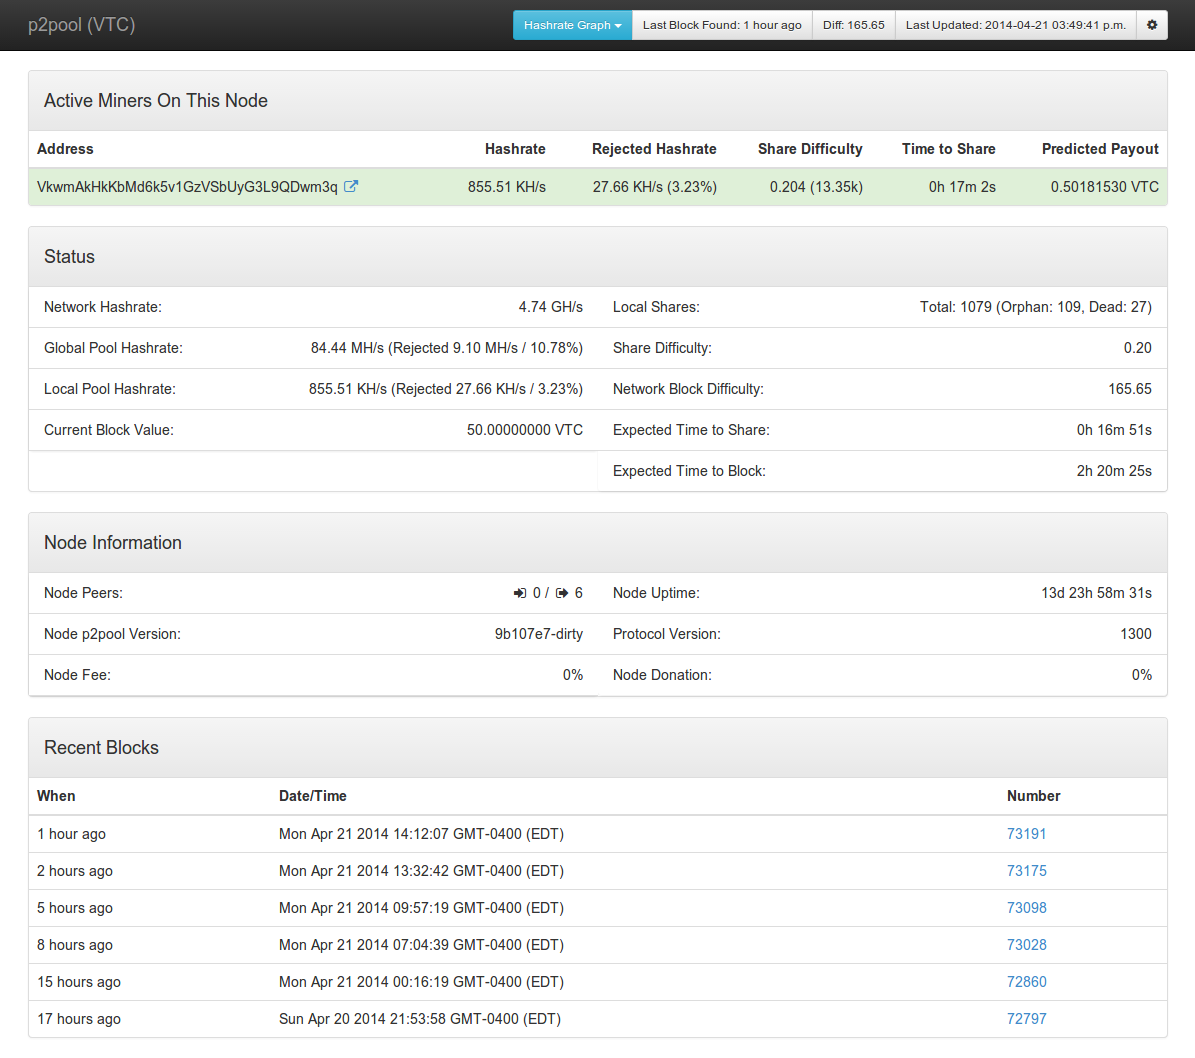
Task: Open block number 73028
Action: pos(1027,944)
